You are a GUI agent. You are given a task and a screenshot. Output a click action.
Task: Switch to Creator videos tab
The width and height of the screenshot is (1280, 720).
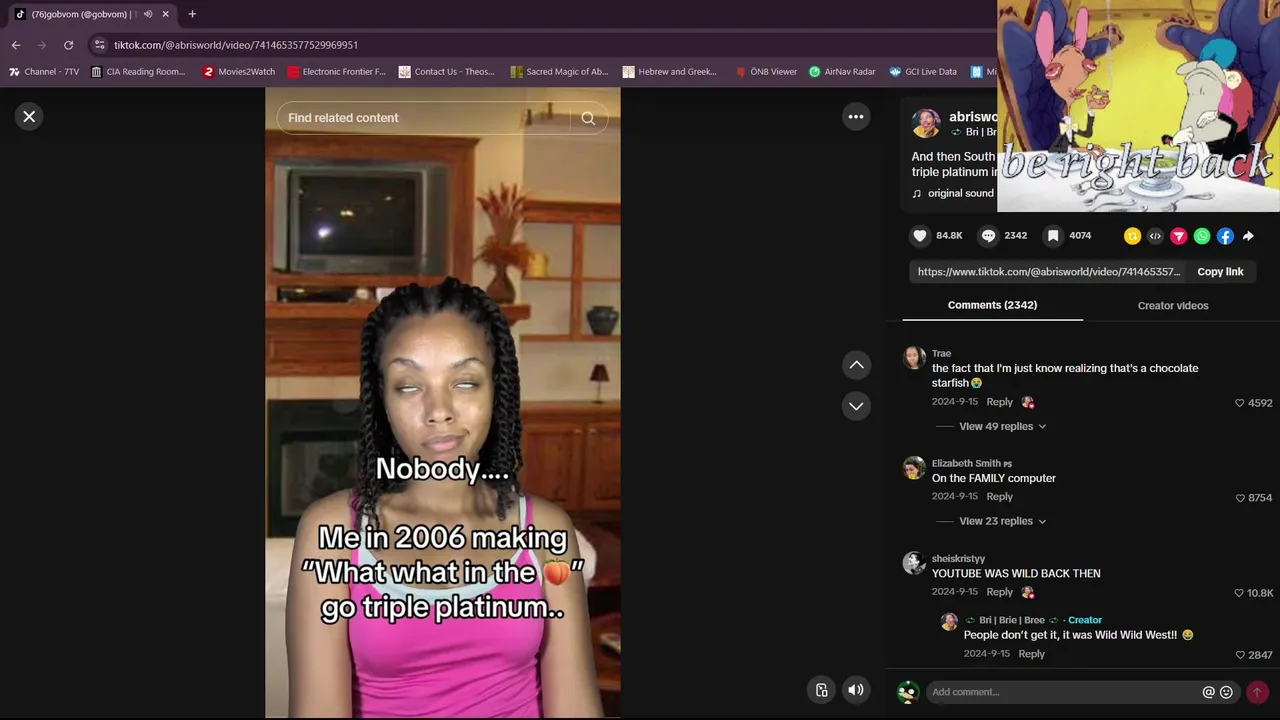tap(1173, 306)
